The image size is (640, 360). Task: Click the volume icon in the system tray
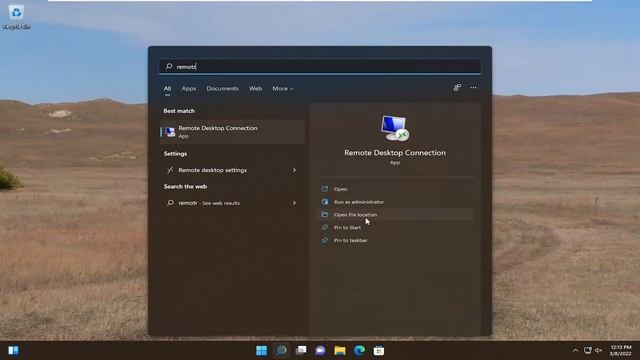pyautogui.click(x=598, y=351)
